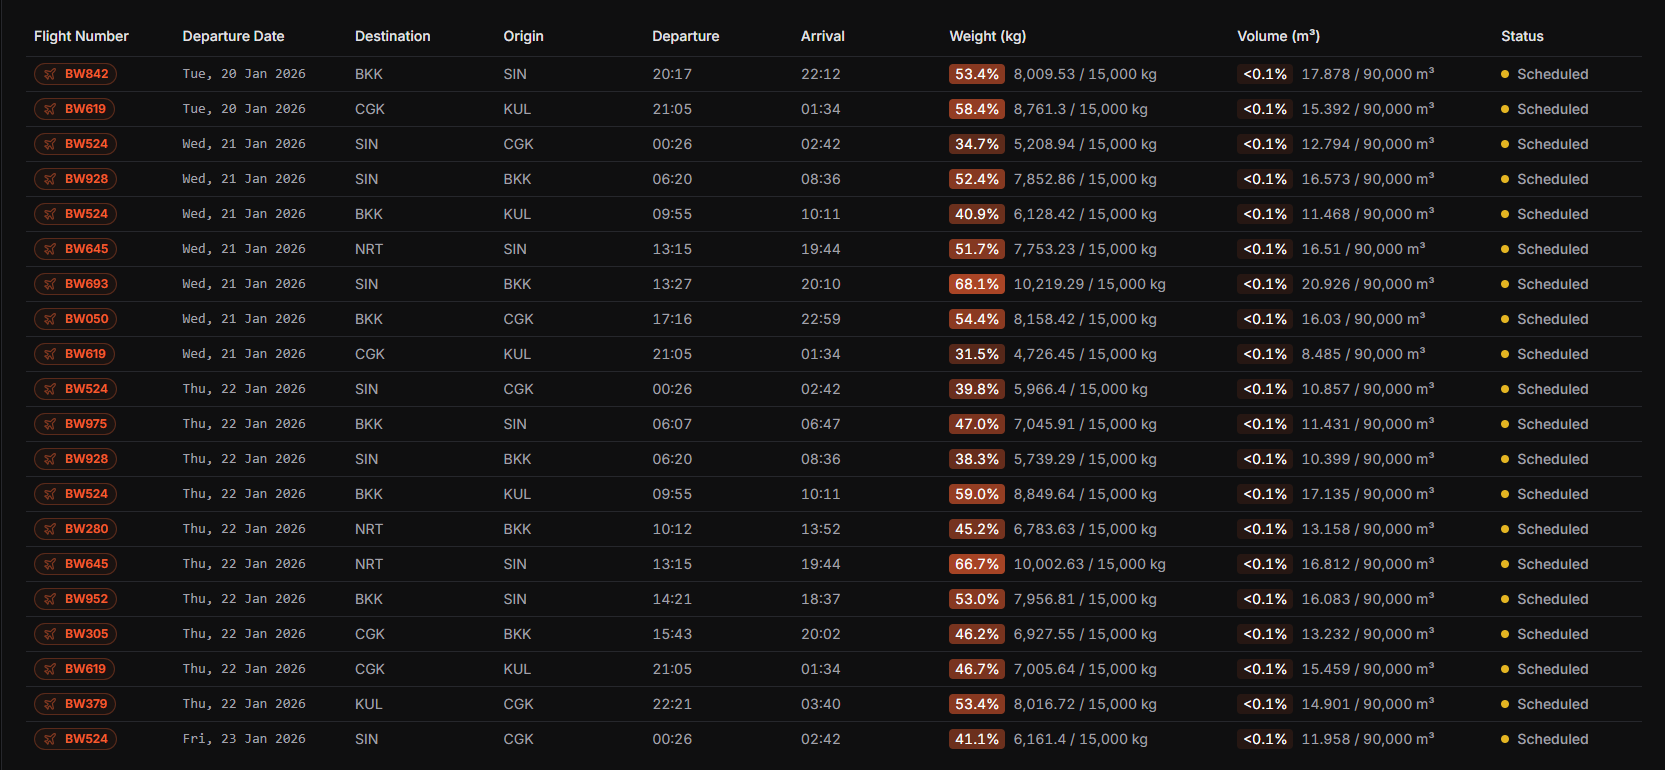The width and height of the screenshot is (1665, 770).
Task: Open the BW645 flight badge on Thu, 22 Jan
Action: pyautogui.click(x=75, y=564)
